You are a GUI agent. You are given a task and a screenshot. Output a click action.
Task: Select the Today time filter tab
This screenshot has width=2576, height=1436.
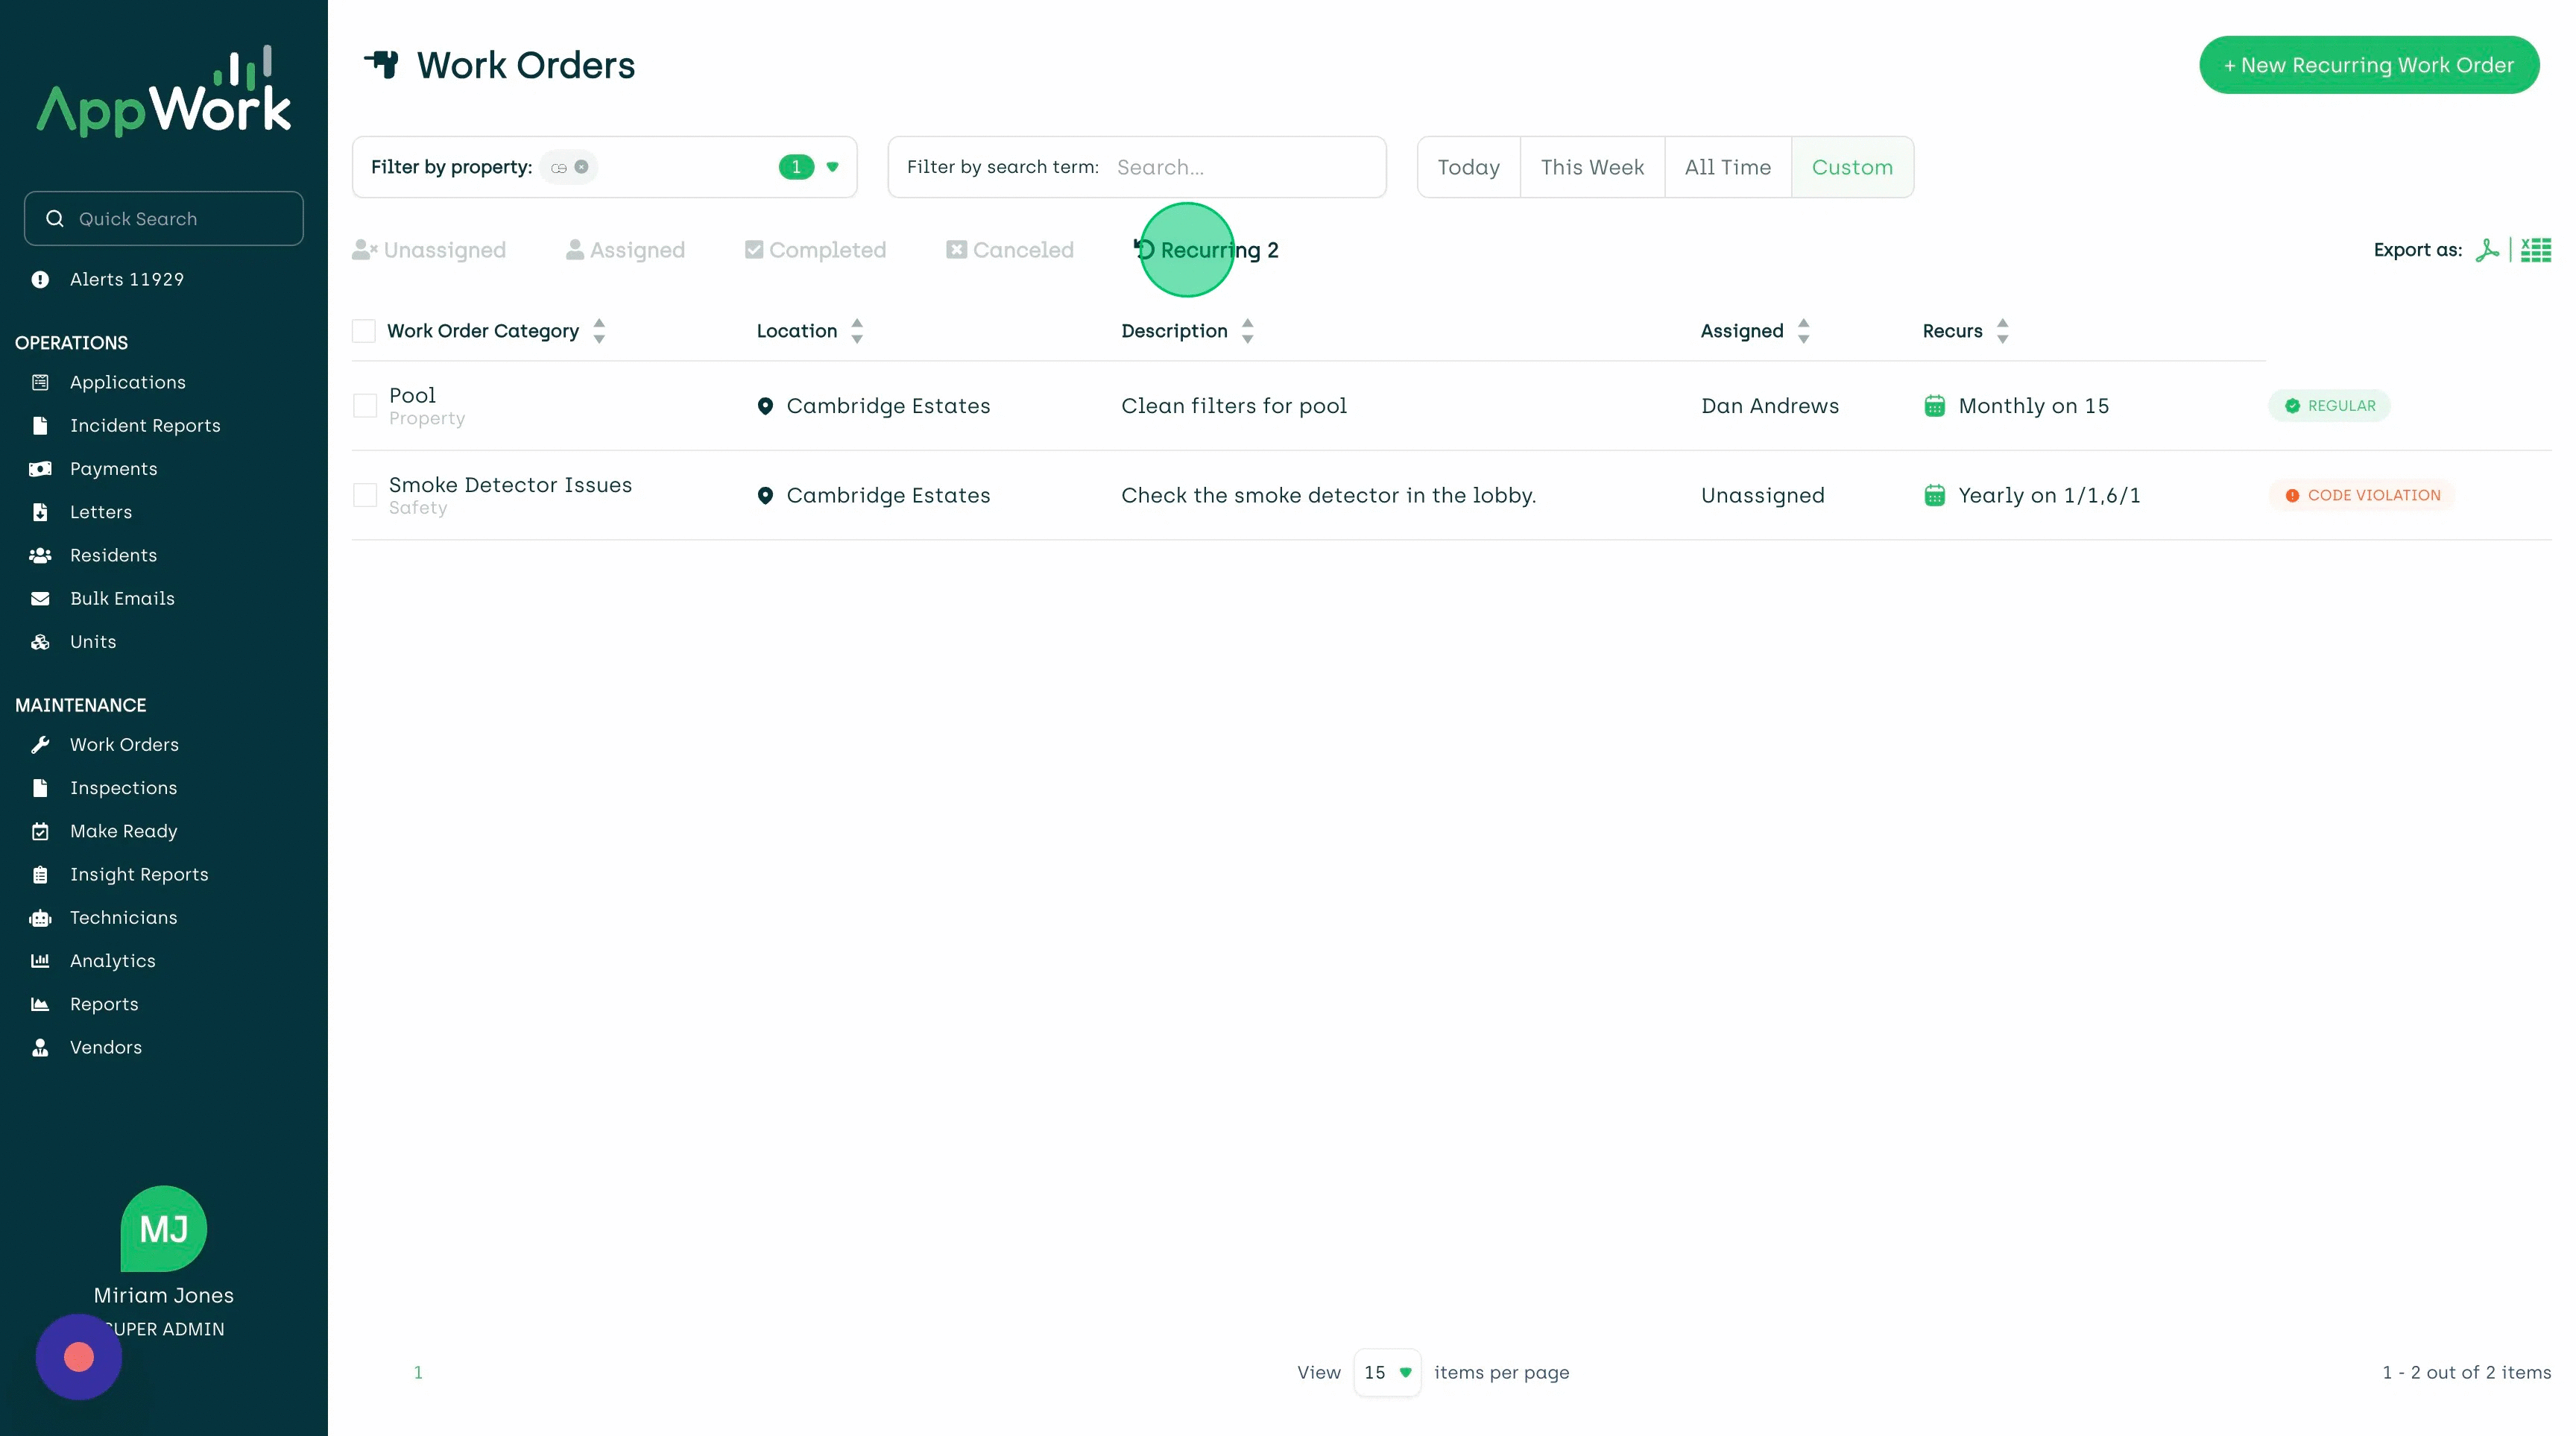1469,166
